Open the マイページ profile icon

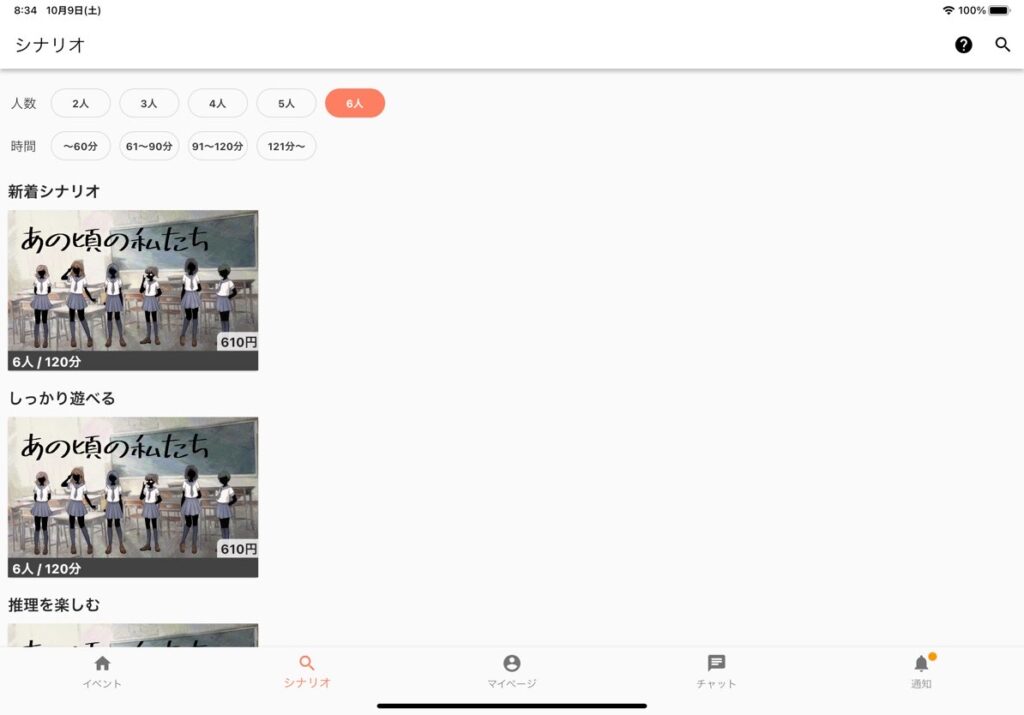512,664
